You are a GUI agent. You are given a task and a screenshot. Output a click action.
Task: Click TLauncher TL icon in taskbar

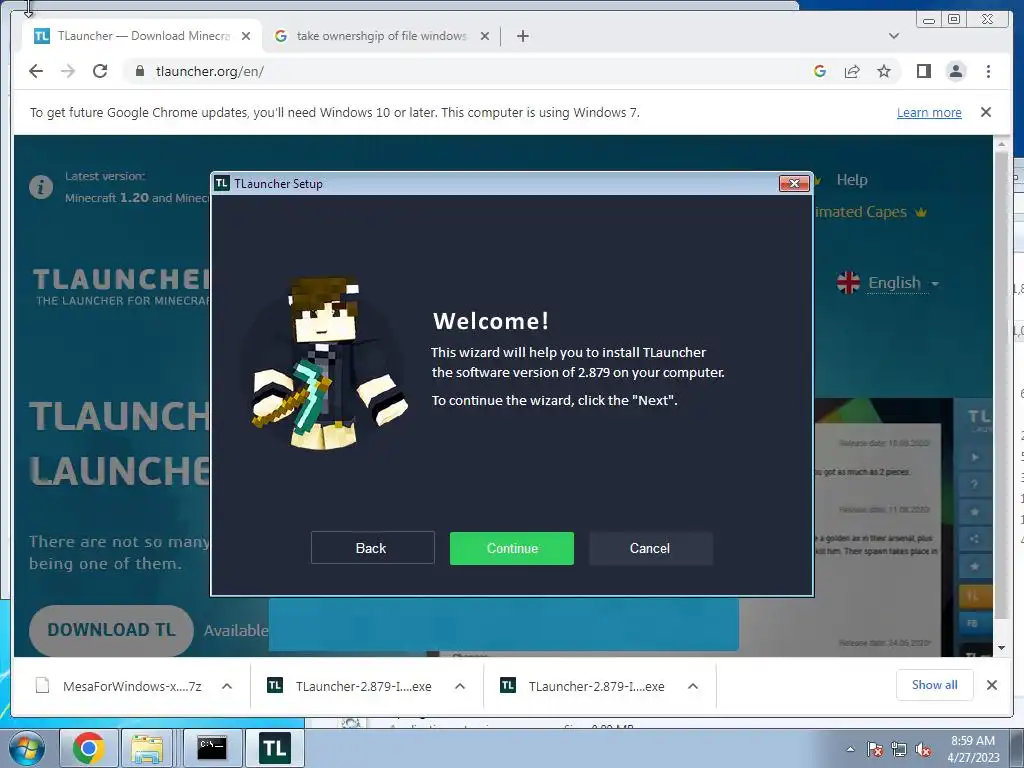pyautogui.click(x=274, y=748)
